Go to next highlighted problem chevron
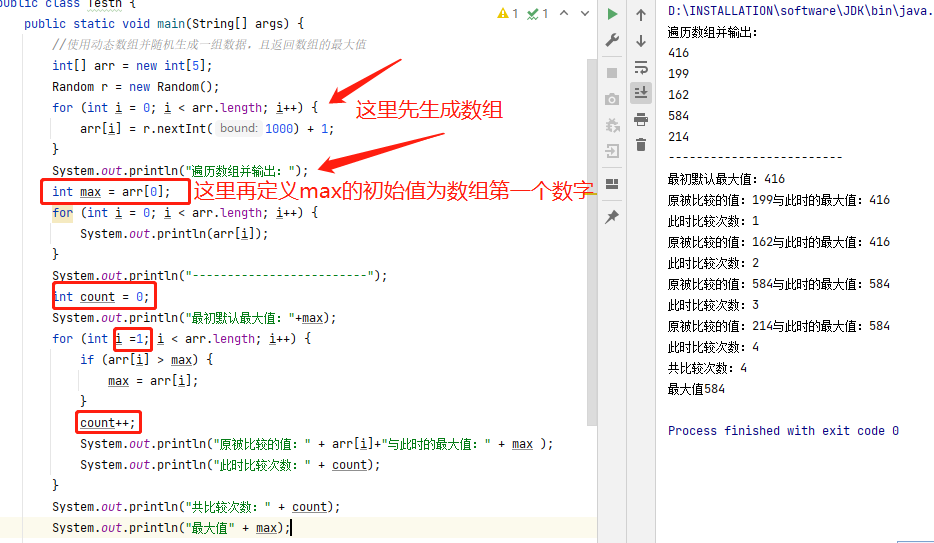The width and height of the screenshot is (934, 543). click(x=585, y=13)
